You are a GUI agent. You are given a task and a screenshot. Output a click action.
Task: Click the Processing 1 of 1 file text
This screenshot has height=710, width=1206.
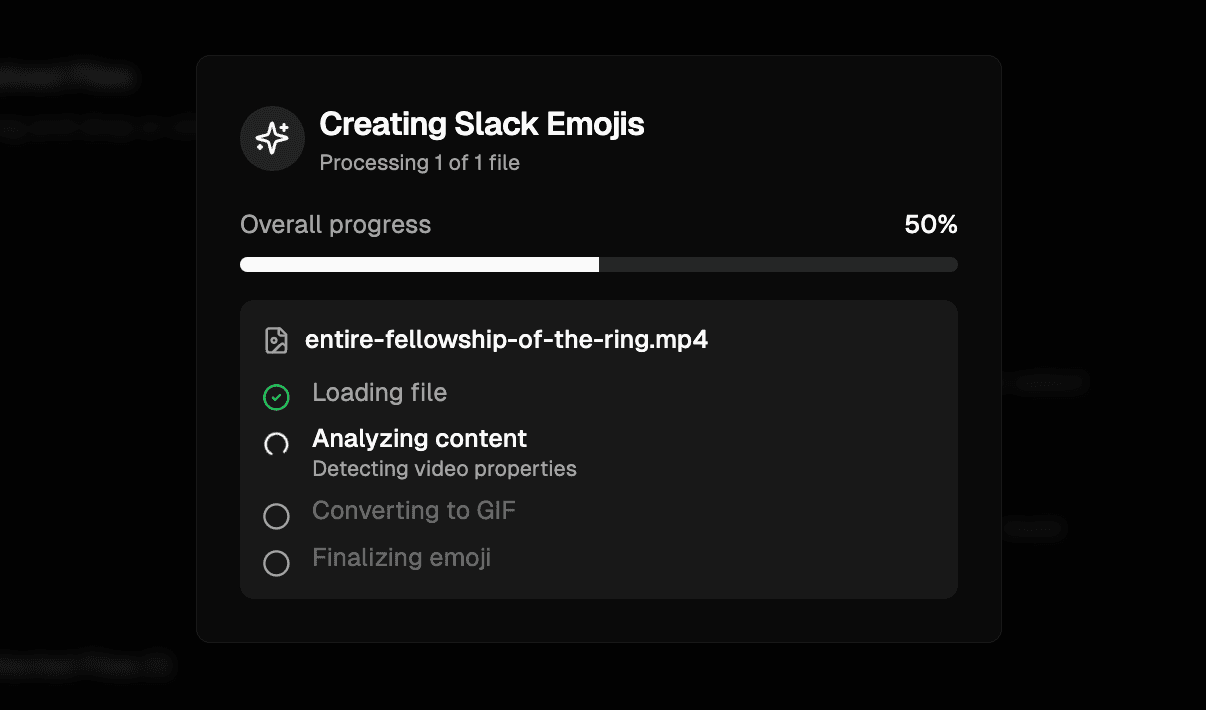click(419, 162)
